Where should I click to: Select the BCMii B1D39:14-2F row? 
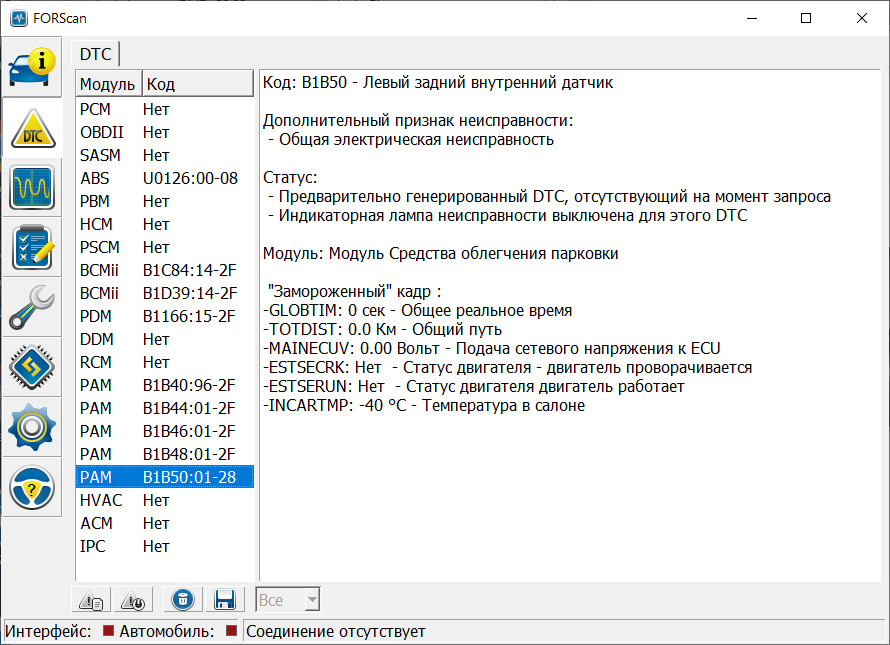pos(165,293)
